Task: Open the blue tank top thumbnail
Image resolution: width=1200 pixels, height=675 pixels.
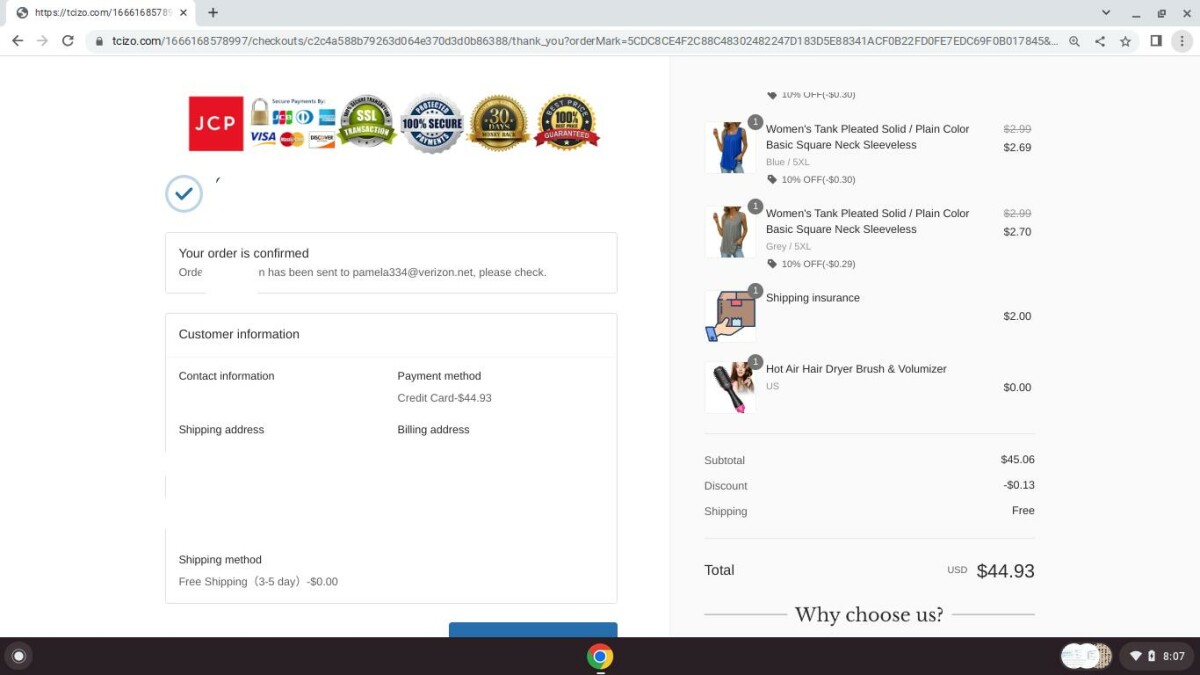Action: (728, 148)
